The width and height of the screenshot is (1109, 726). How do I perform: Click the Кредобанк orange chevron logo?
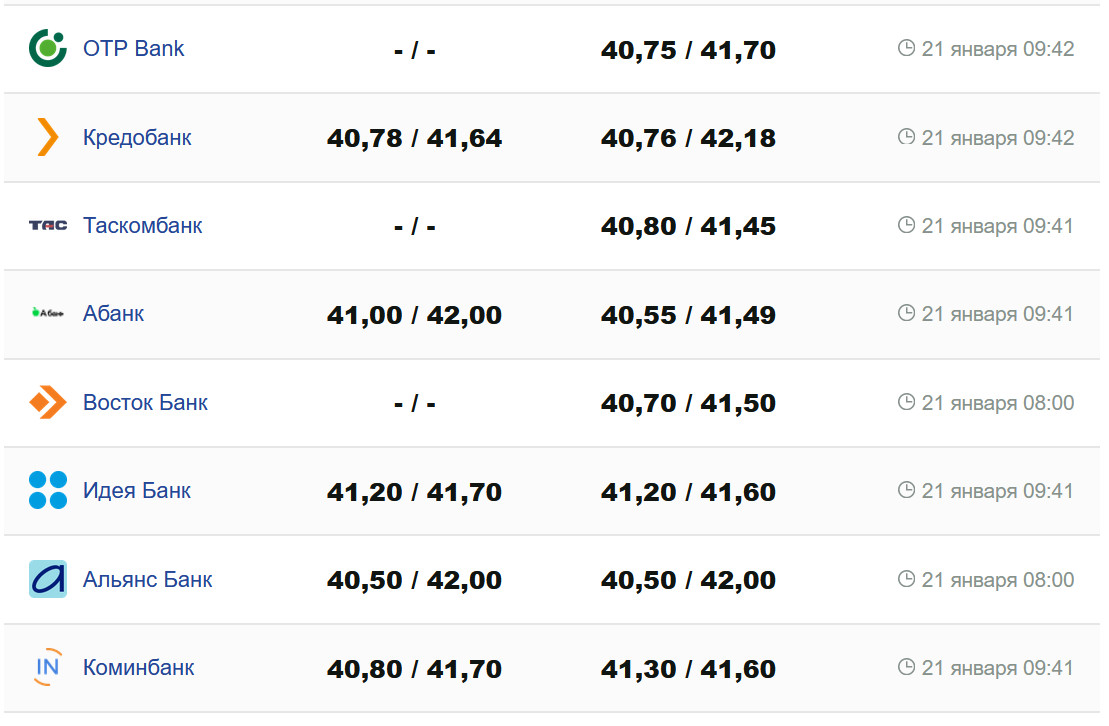48,137
